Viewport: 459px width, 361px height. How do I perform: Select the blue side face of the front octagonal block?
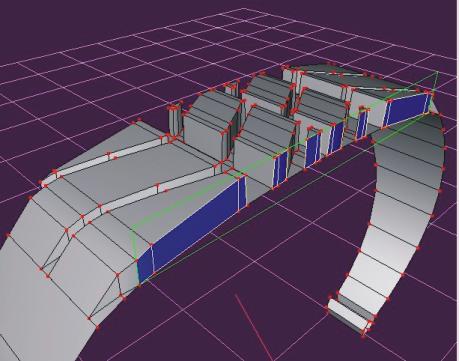coord(280,169)
